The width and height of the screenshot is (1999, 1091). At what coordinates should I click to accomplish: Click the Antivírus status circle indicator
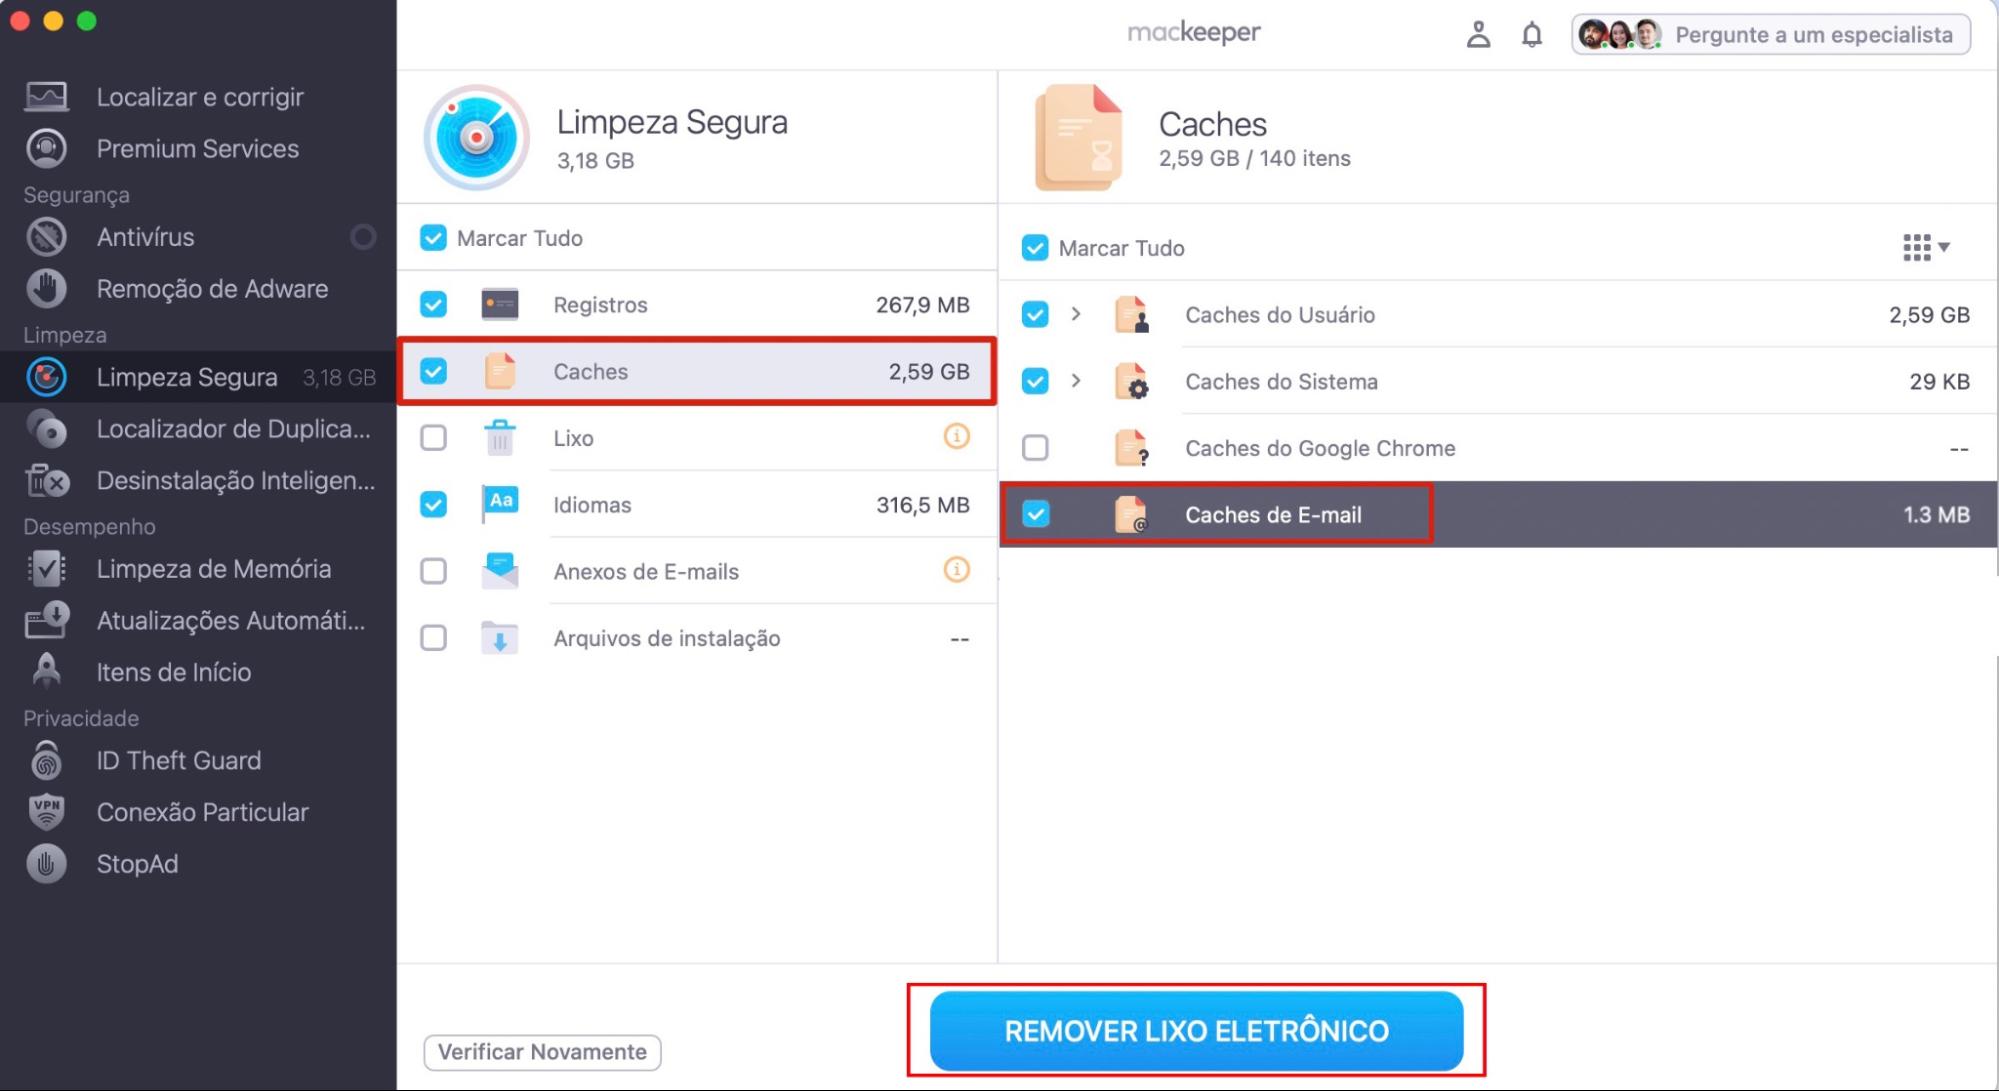point(363,237)
